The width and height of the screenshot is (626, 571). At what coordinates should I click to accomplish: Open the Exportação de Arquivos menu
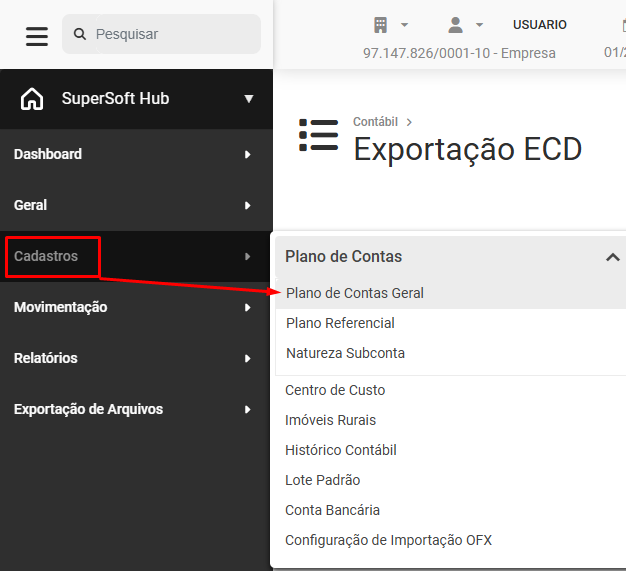[x=136, y=409]
